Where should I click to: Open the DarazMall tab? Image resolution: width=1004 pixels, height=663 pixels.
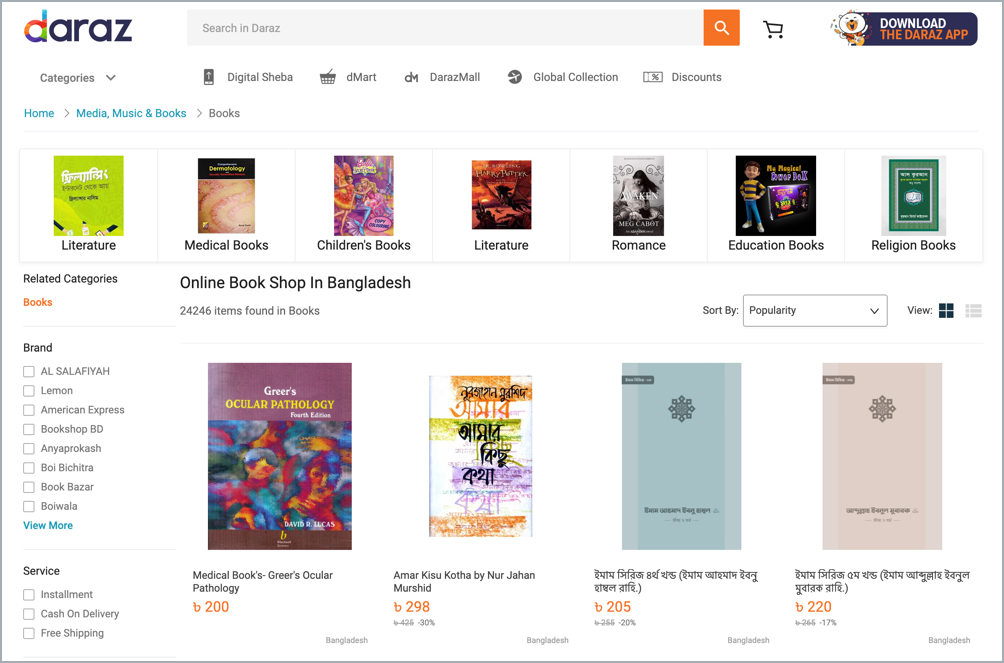click(441, 77)
